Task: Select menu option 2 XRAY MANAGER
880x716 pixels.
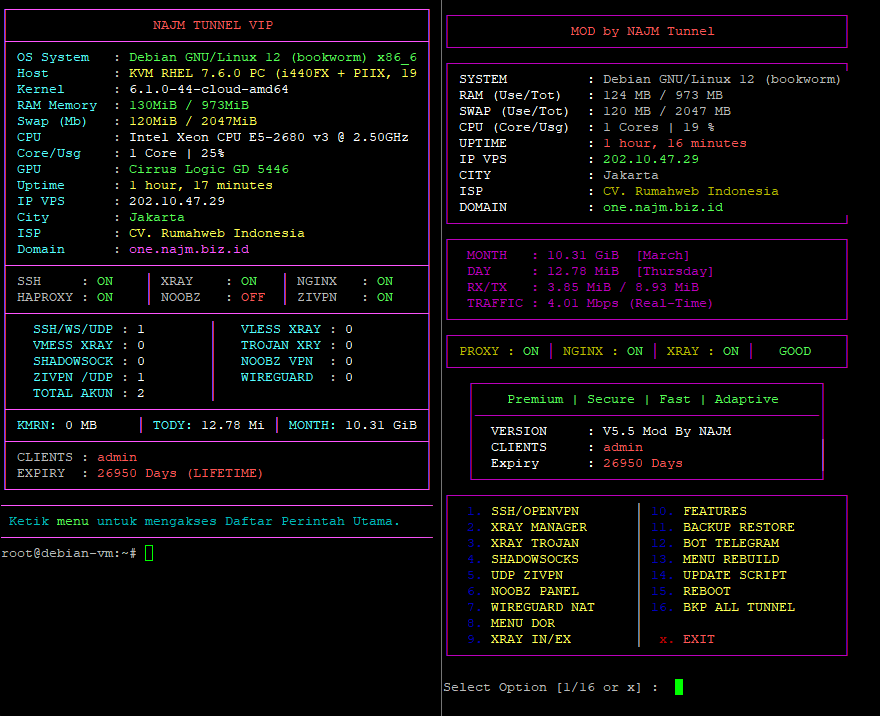Action: click(x=527, y=527)
